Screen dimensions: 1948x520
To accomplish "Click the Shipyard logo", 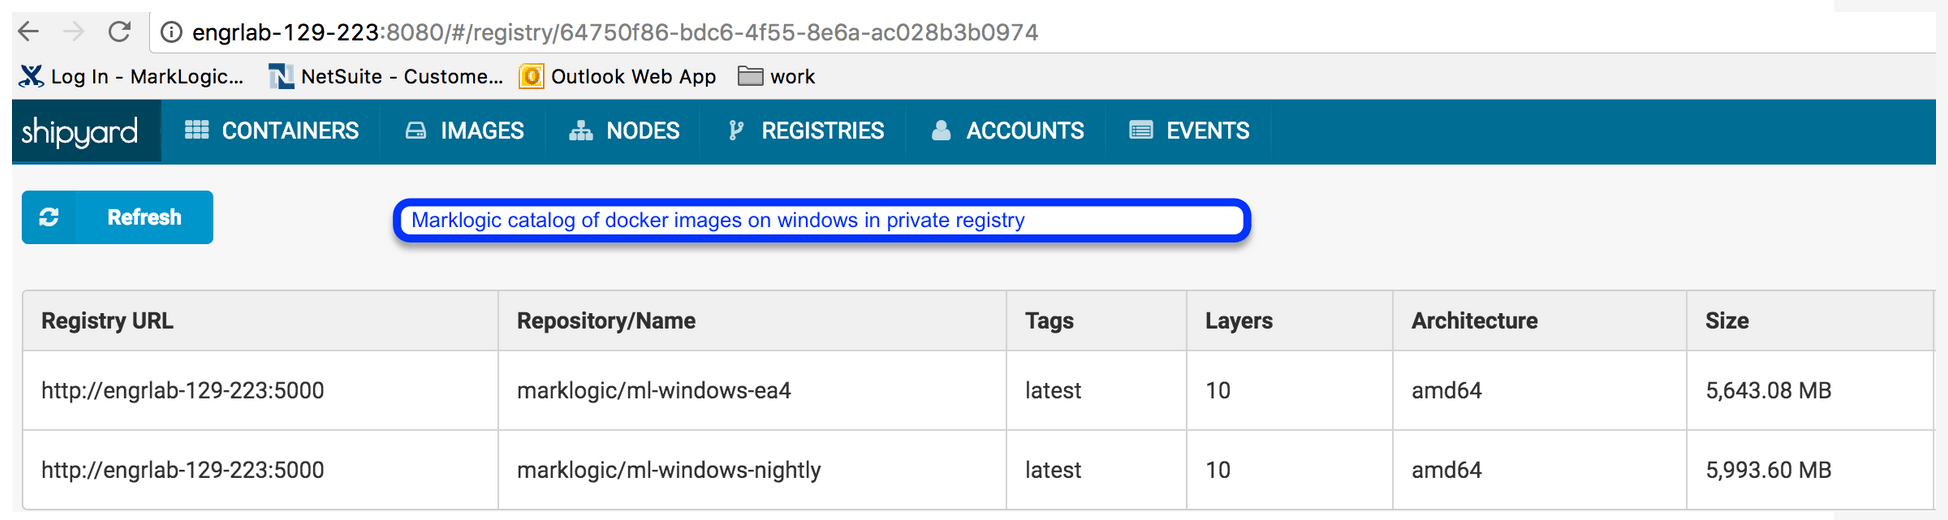I will click(x=80, y=131).
